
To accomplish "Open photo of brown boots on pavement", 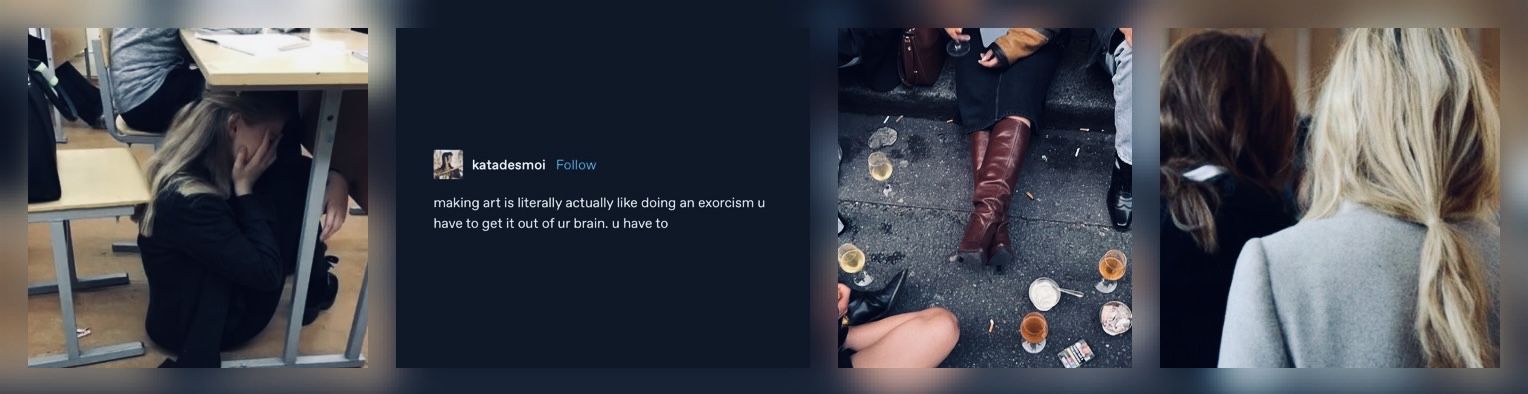I will coord(985,198).
